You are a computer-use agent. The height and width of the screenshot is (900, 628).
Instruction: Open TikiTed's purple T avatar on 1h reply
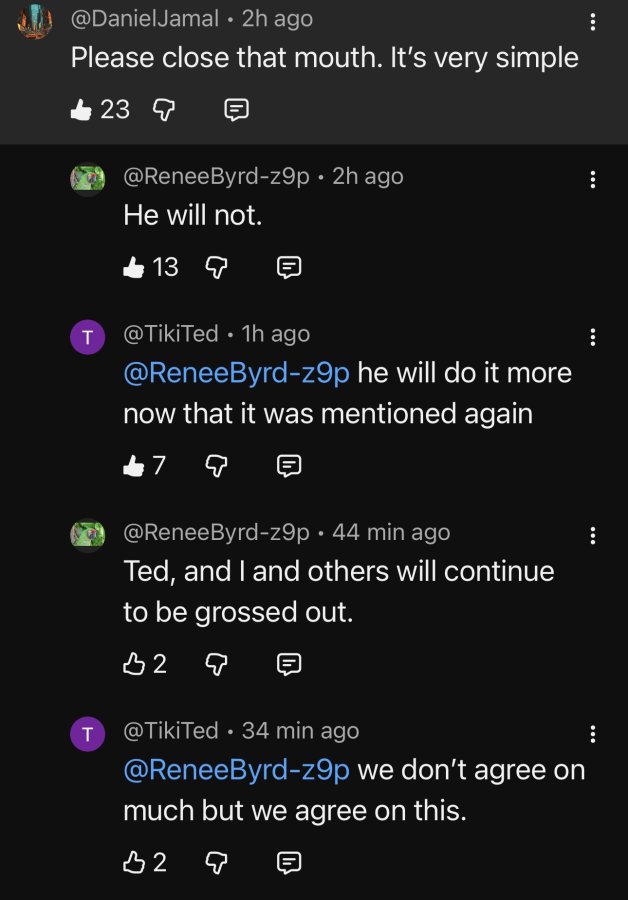click(x=87, y=337)
